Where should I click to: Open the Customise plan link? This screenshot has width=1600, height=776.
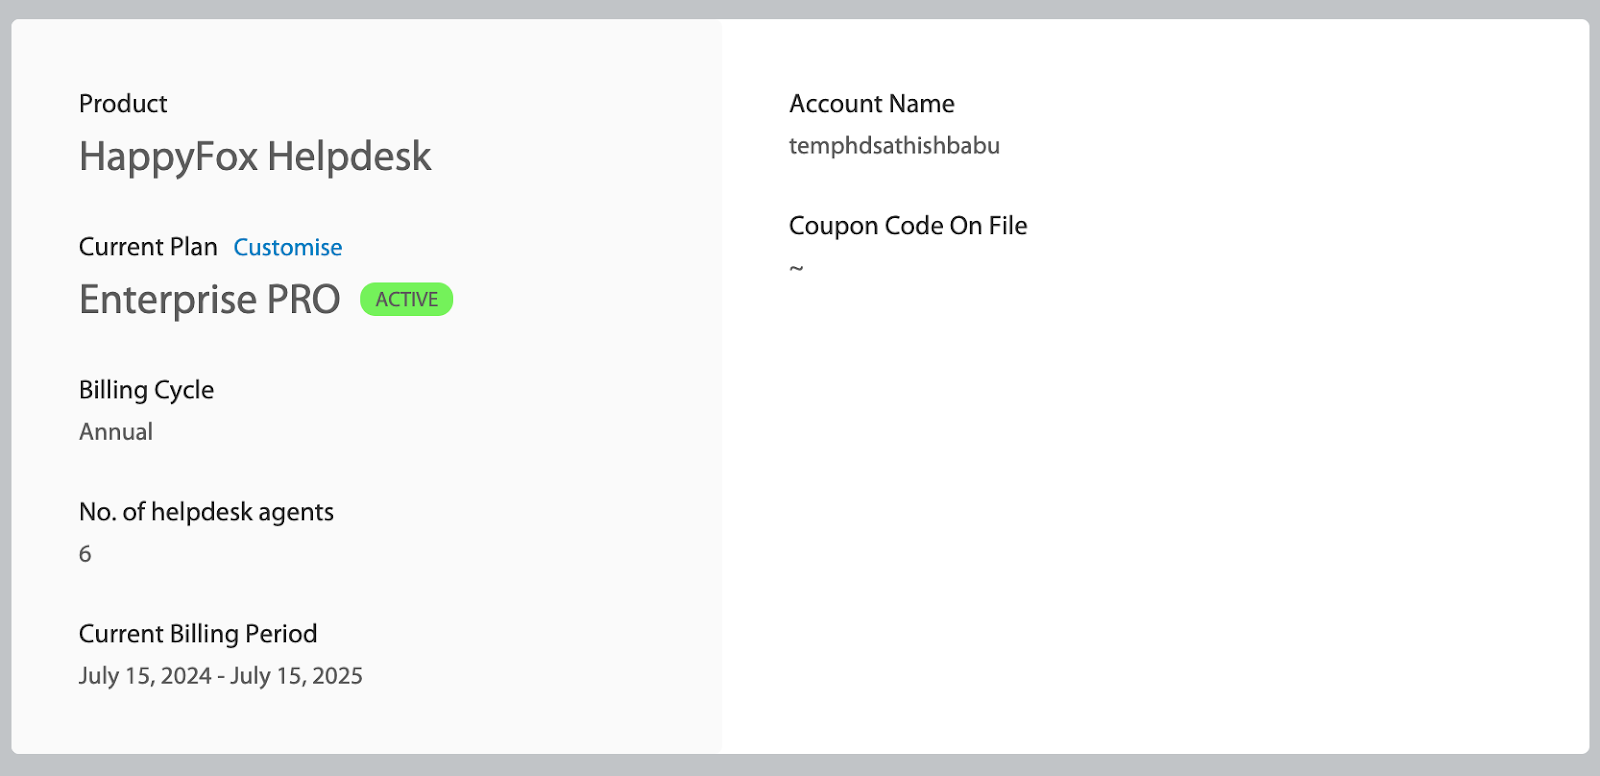(288, 247)
